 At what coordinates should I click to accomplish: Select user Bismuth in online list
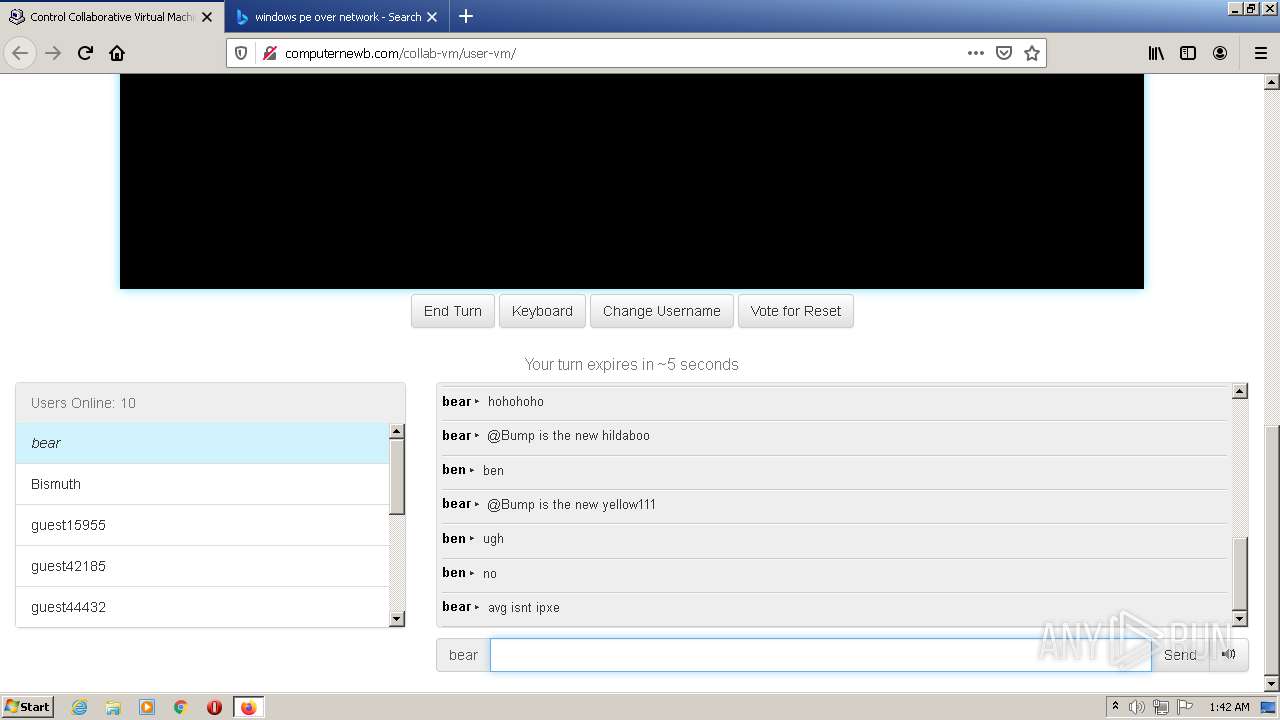click(x=202, y=484)
